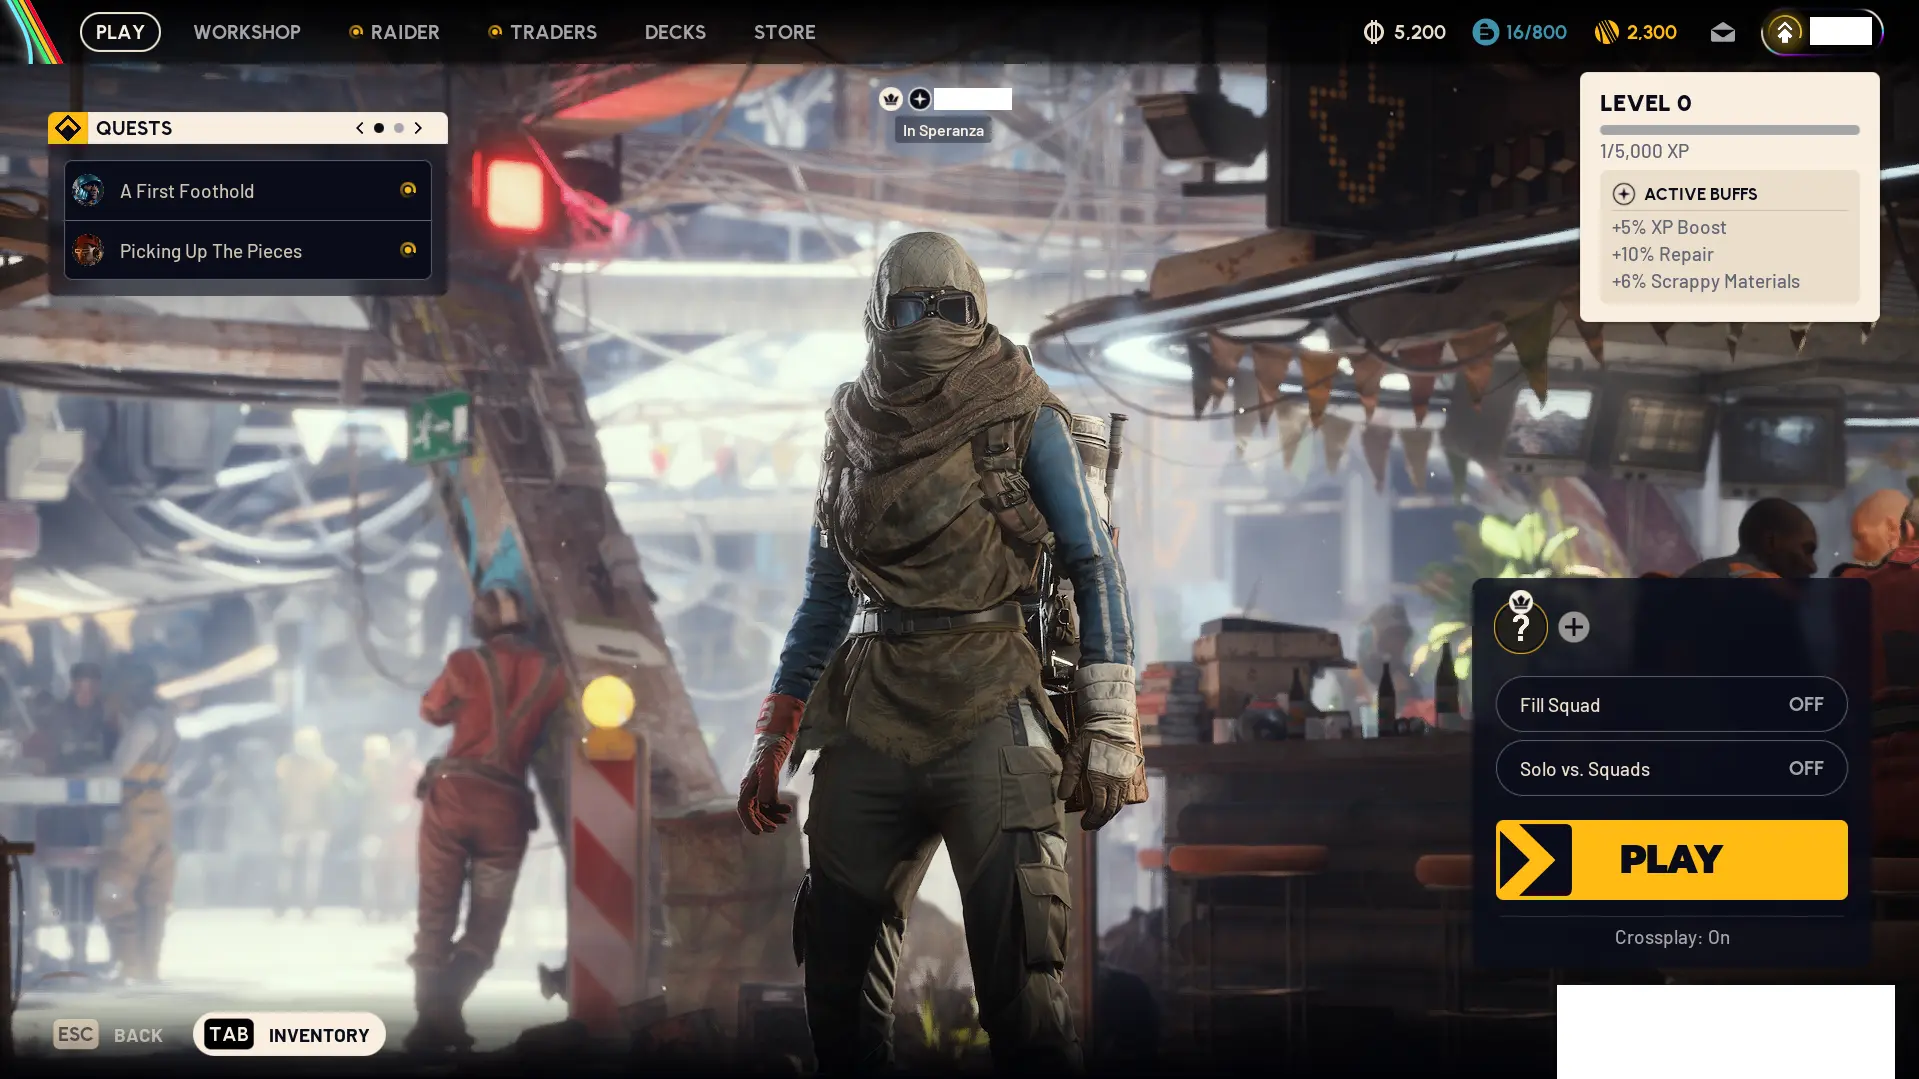Click the 'In Speranza' status label
Viewport: 1919px width, 1079px height.
[x=943, y=130]
